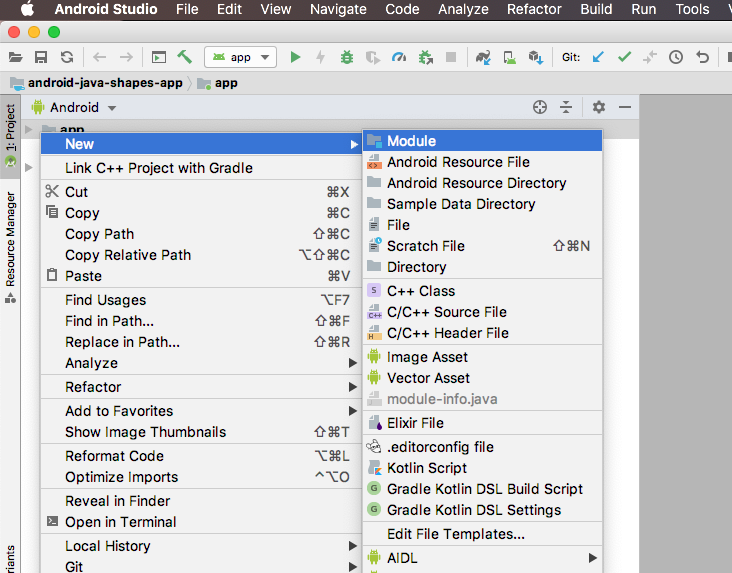Click the Debug bug icon
Screen dimensions: 732x573
(347, 57)
